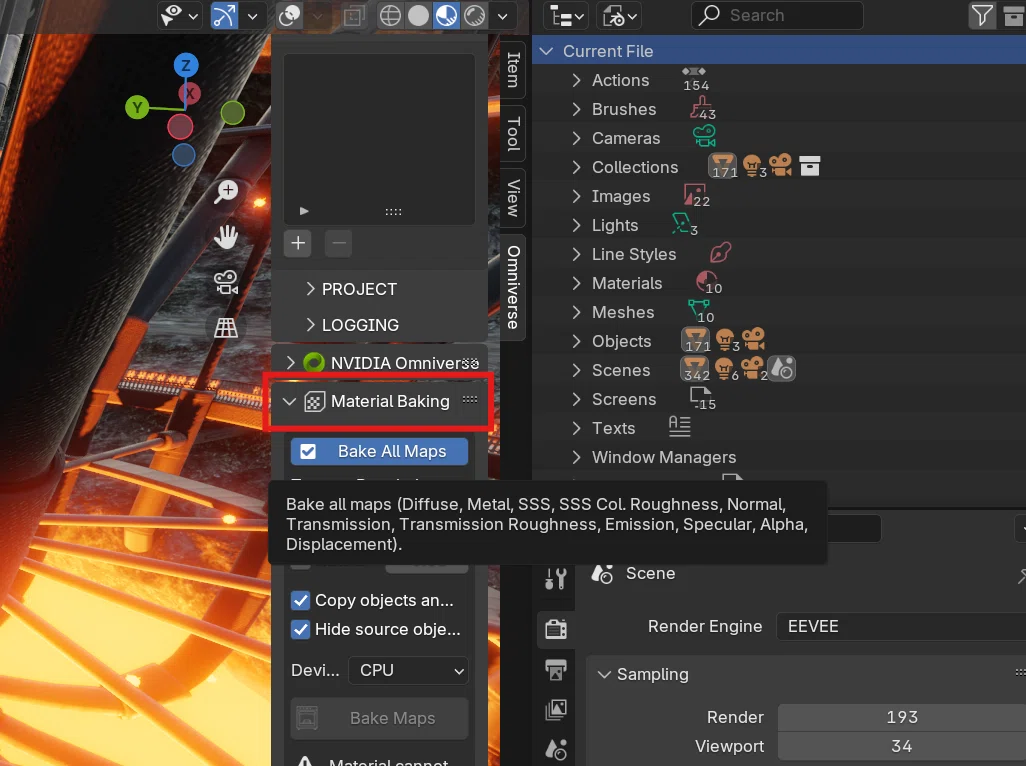
Task: Click the plus add button in list
Action: pyautogui.click(x=298, y=243)
